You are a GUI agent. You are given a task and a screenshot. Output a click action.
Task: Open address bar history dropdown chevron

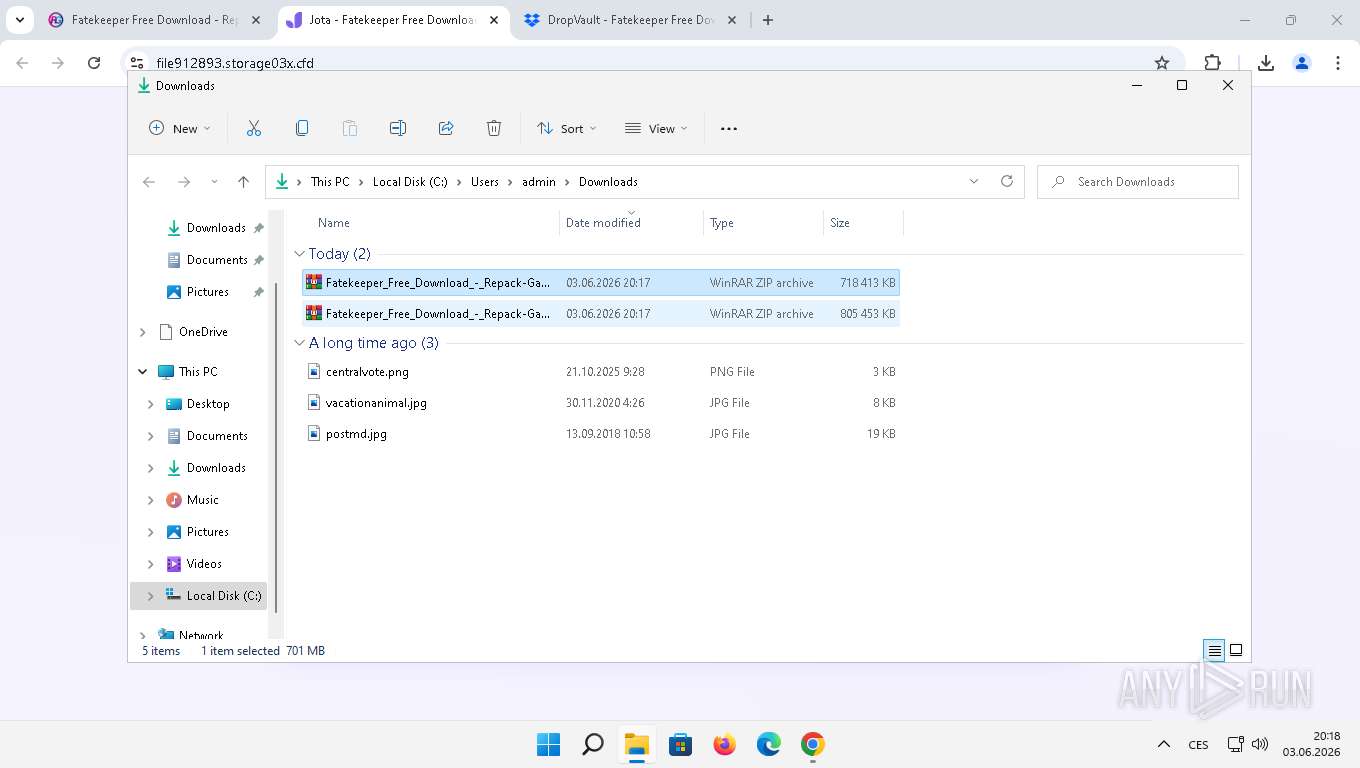[x=974, y=181]
